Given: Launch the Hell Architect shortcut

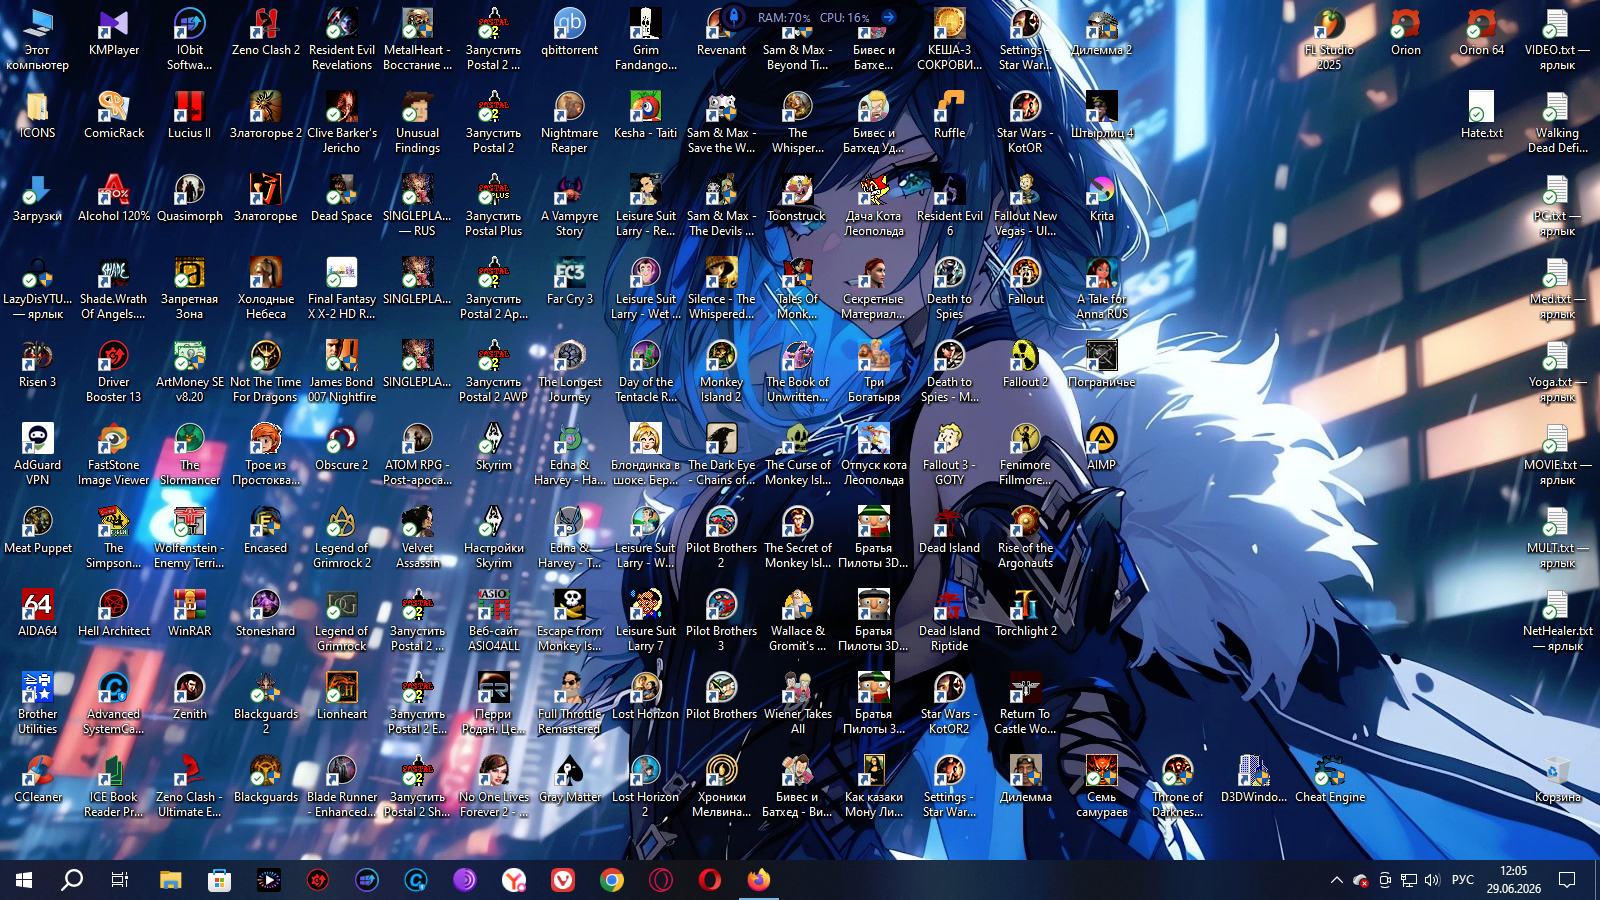Looking at the screenshot, I should (x=114, y=613).
